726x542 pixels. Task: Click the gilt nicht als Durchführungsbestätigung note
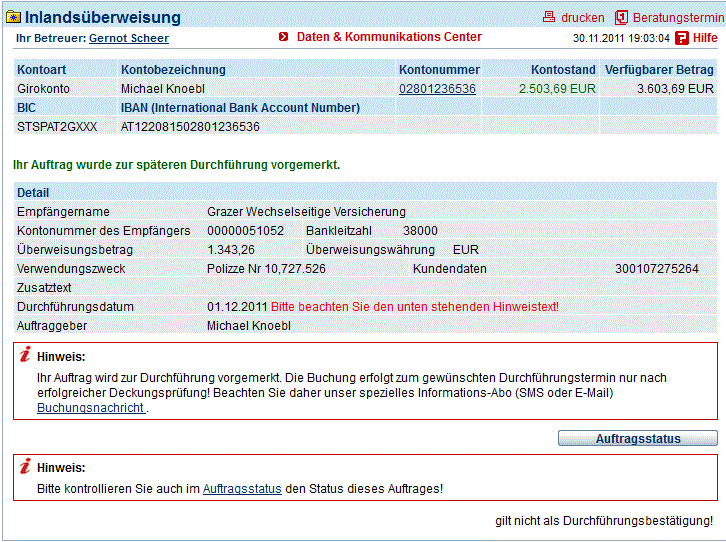tap(604, 521)
